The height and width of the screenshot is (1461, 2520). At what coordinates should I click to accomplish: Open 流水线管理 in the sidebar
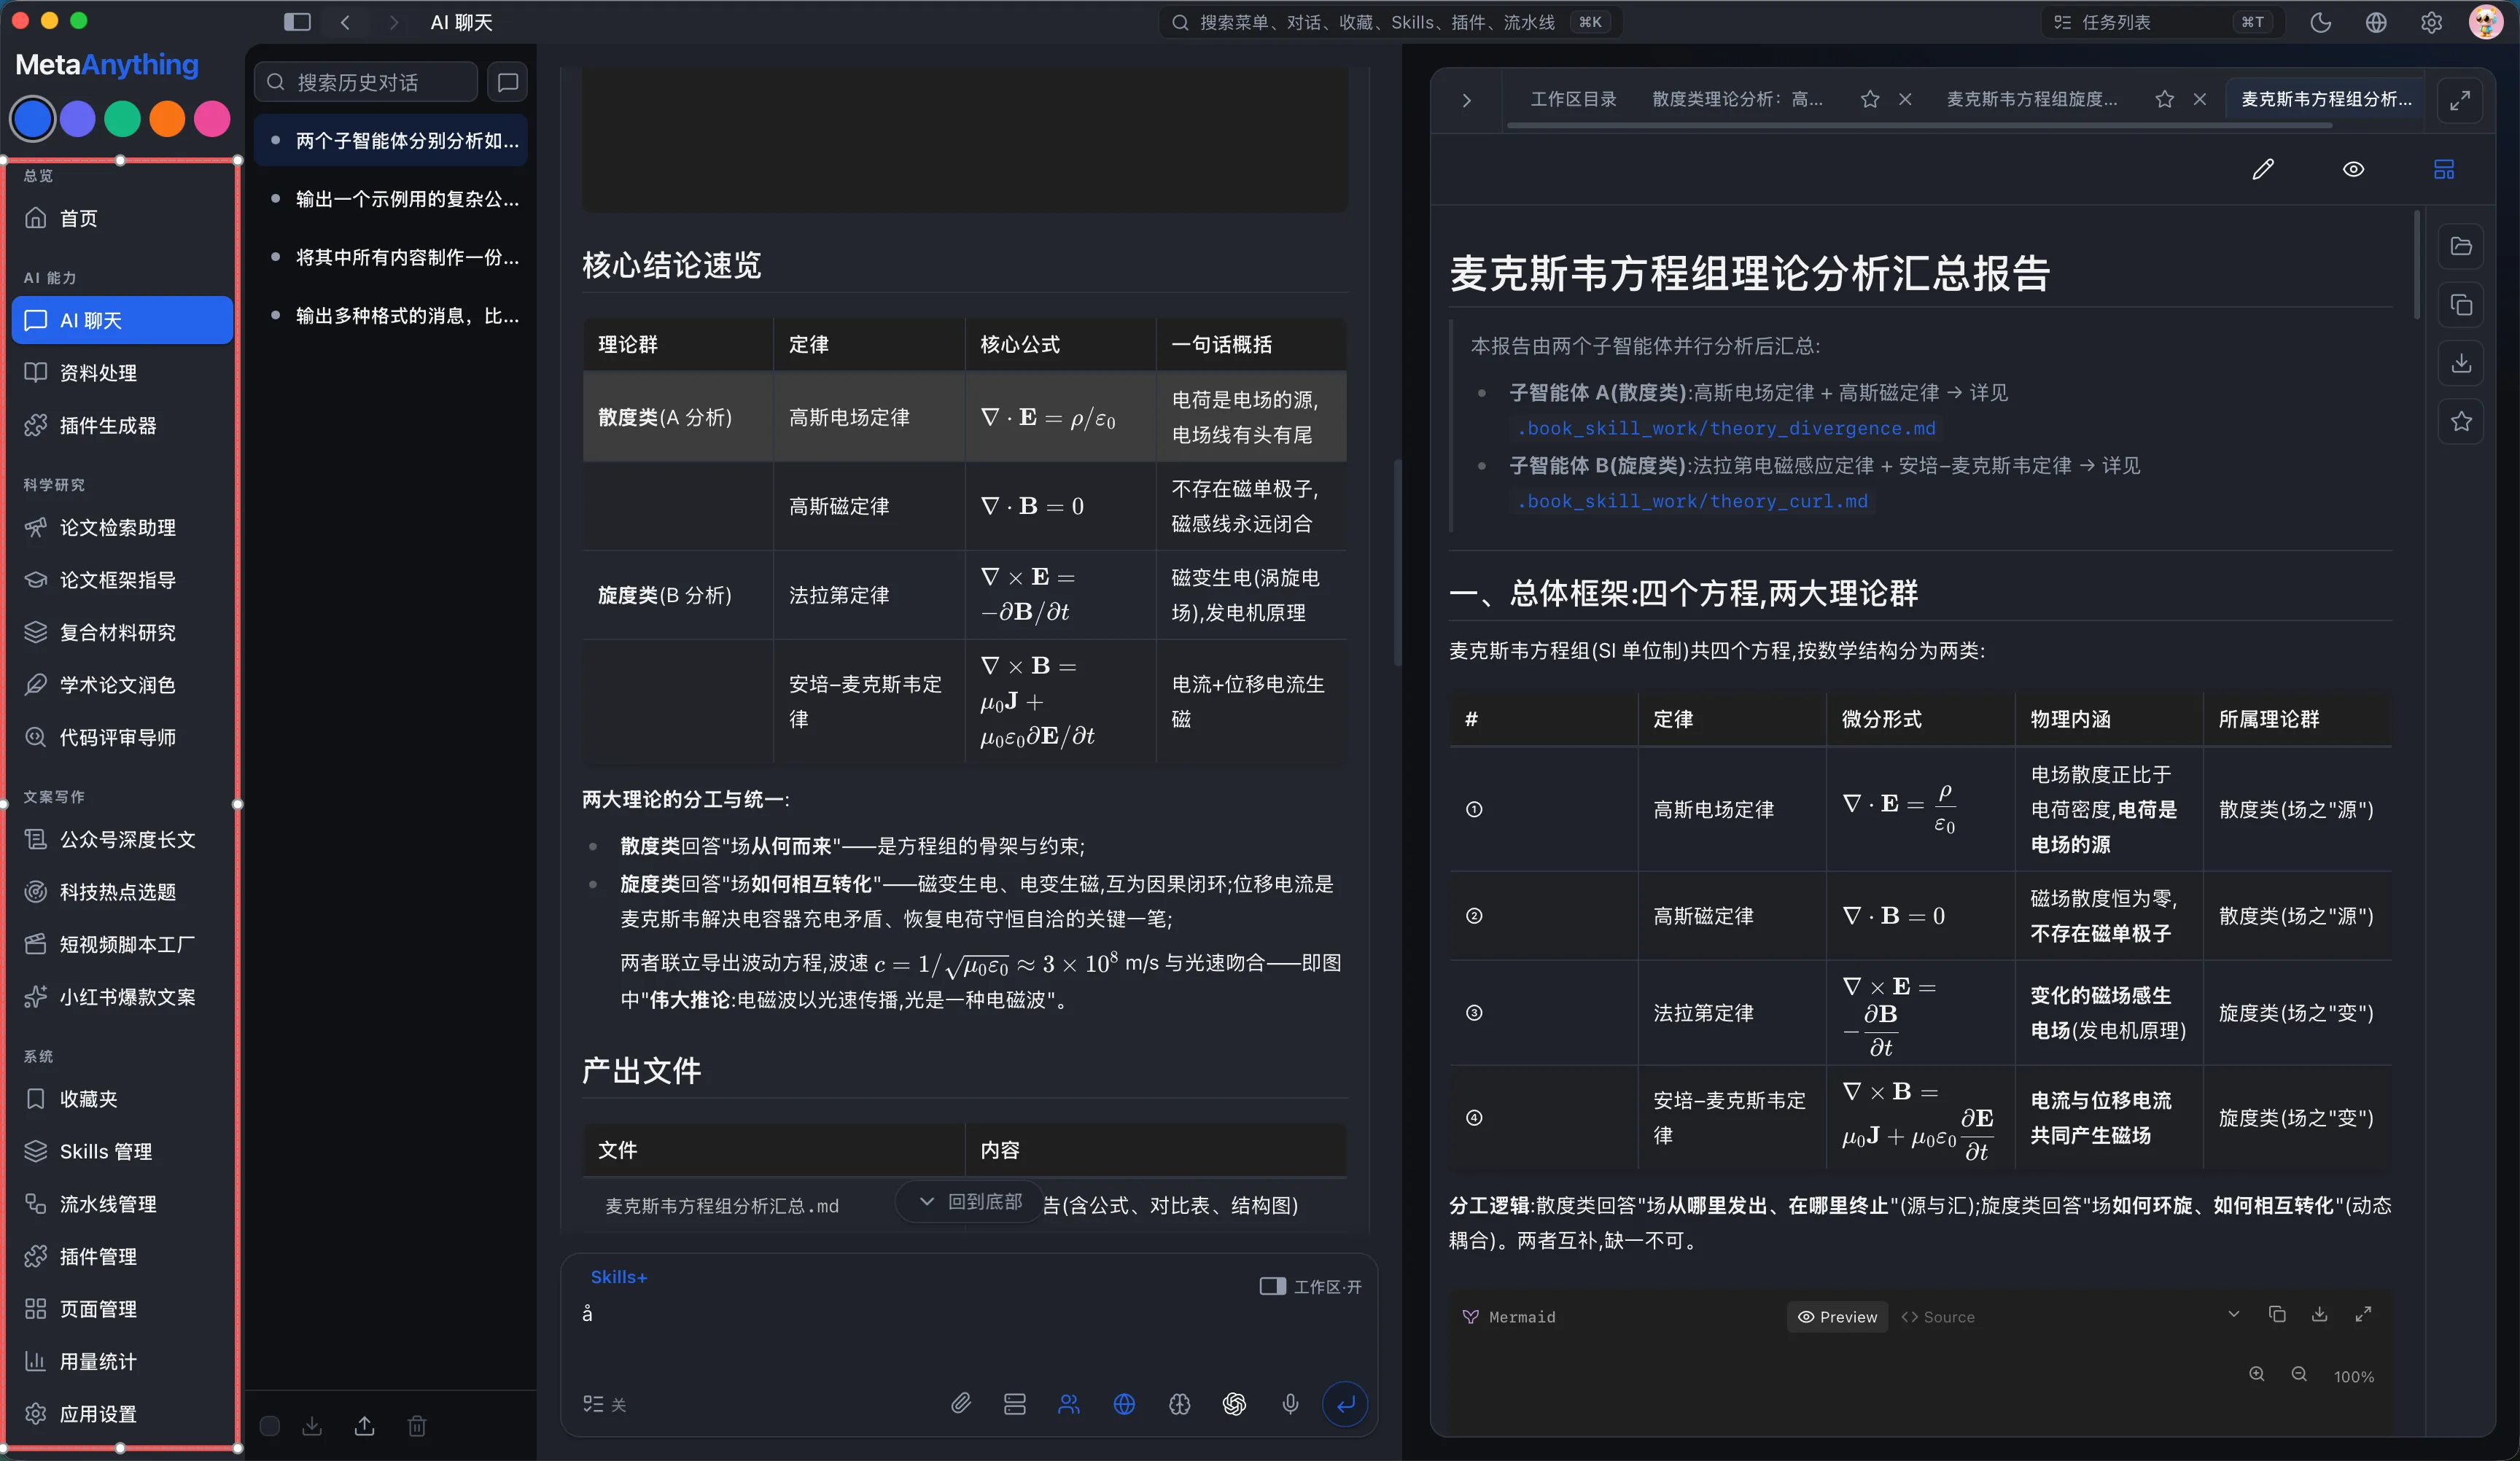(123, 1204)
